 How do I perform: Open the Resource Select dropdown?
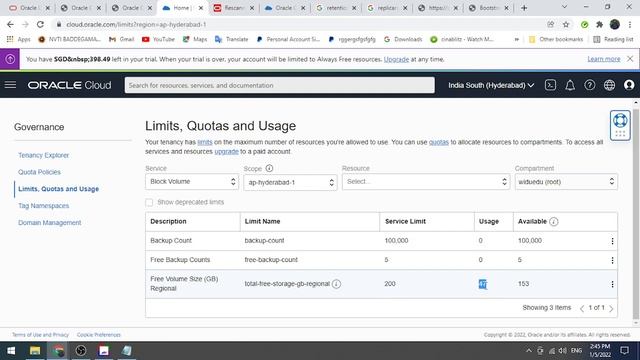tap(426, 182)
